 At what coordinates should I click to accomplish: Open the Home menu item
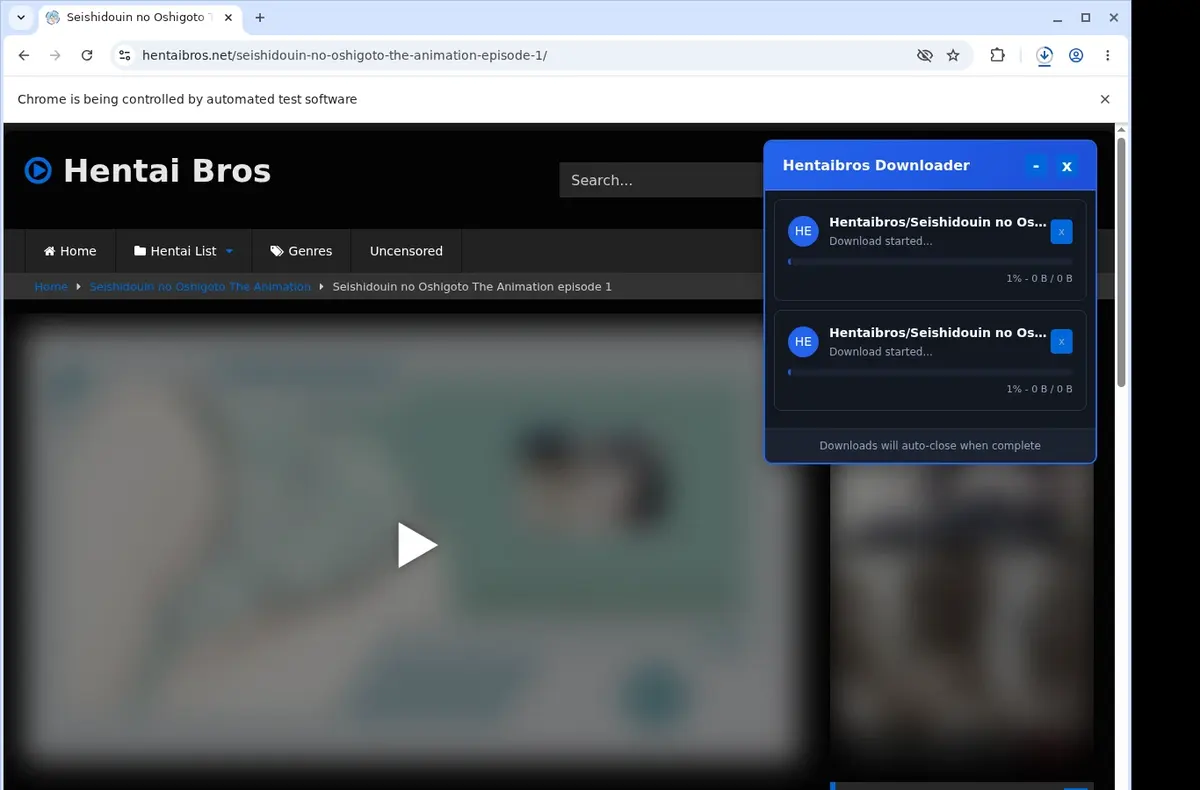coord(70,251)
